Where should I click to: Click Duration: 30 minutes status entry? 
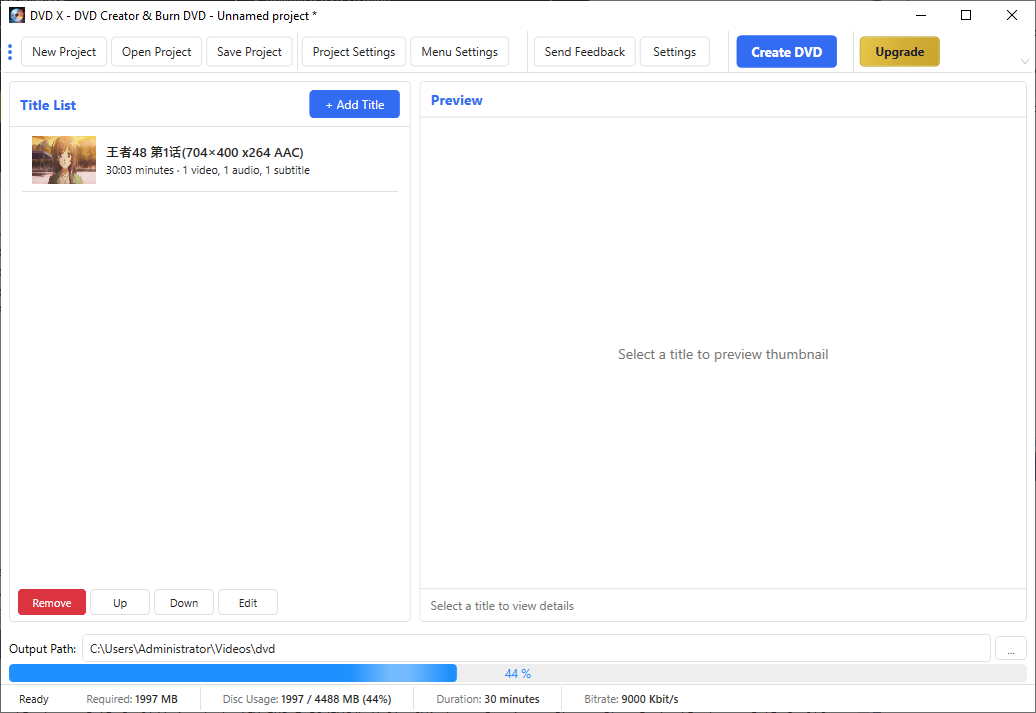(488, 699)
